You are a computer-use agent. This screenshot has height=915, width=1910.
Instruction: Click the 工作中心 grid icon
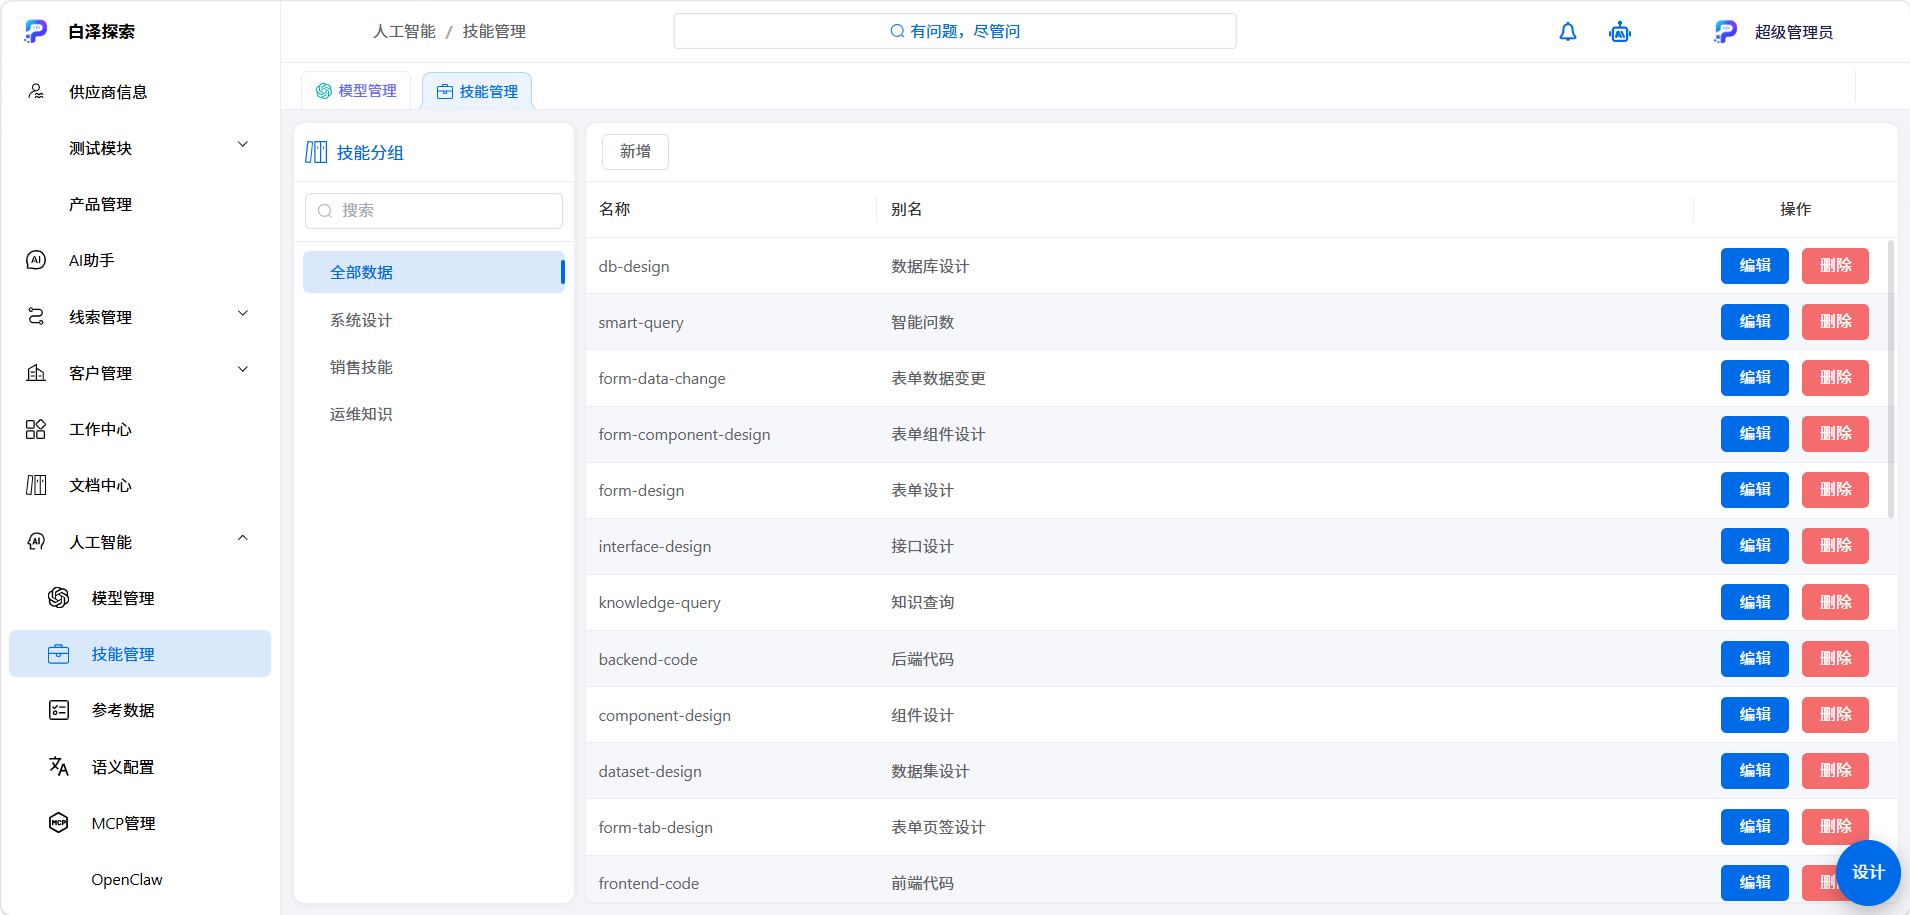point(36,429)
